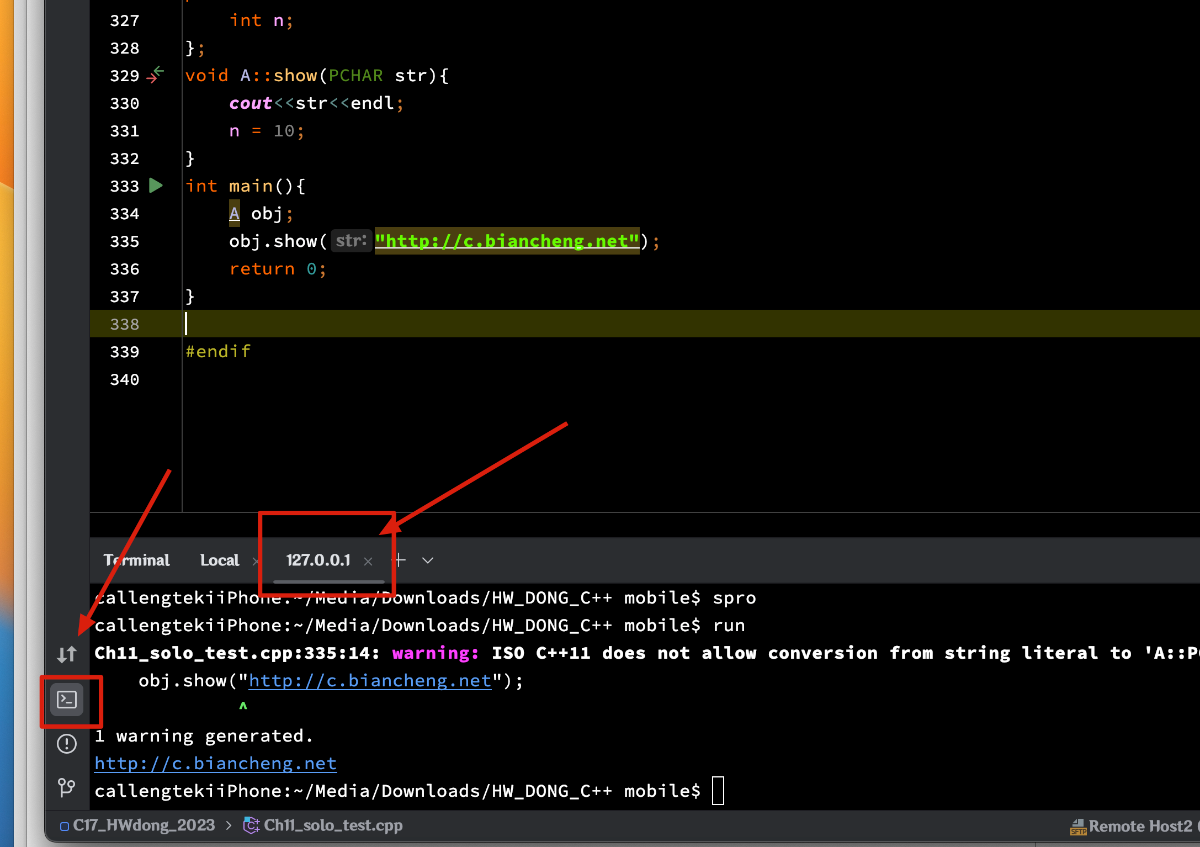Place cursor at the terminal prompt caret
The width and height of the screenshot is (1200, 847).
tap(718, 791)
